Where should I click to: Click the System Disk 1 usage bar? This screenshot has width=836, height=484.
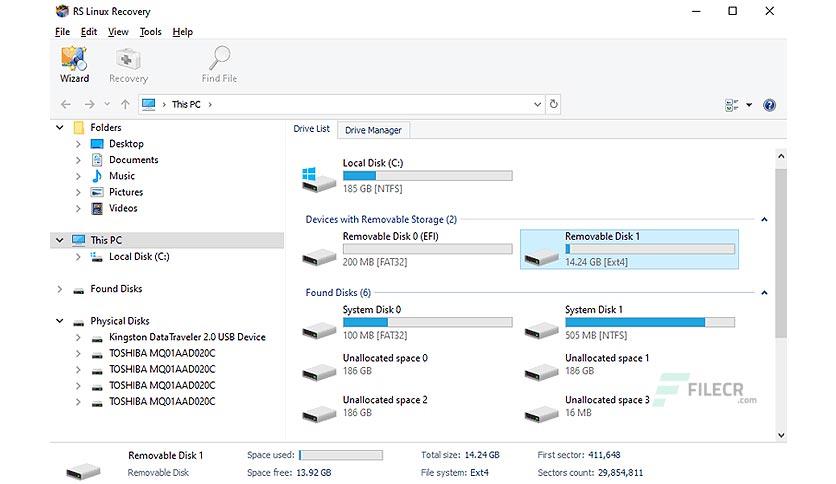650,322
